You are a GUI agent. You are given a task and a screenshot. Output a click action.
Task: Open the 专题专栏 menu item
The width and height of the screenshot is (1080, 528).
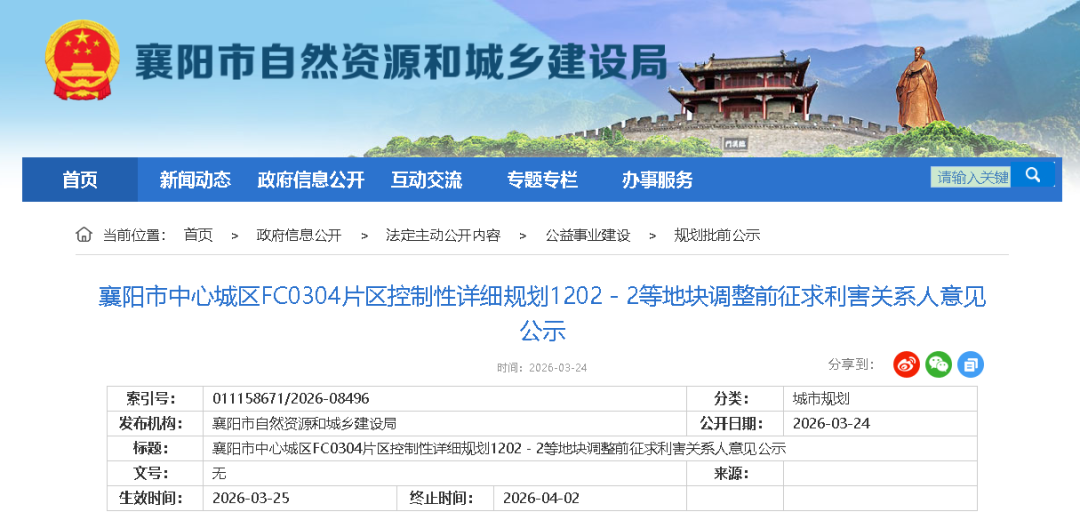click(x=542, y=180)
